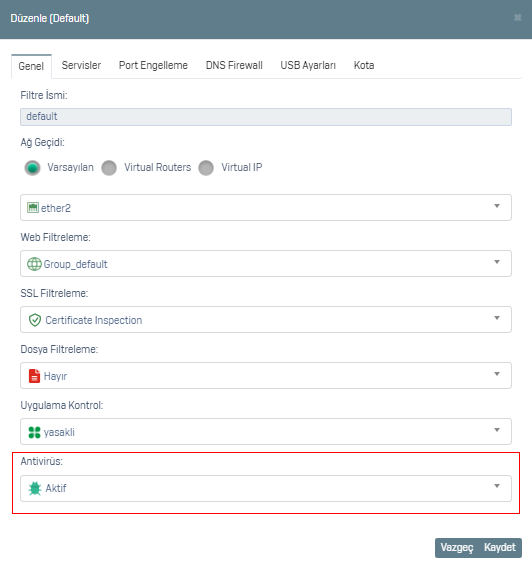Close the Düzenle dialog with X
Viewport: 532px width, 567px height.
[518, 18]
